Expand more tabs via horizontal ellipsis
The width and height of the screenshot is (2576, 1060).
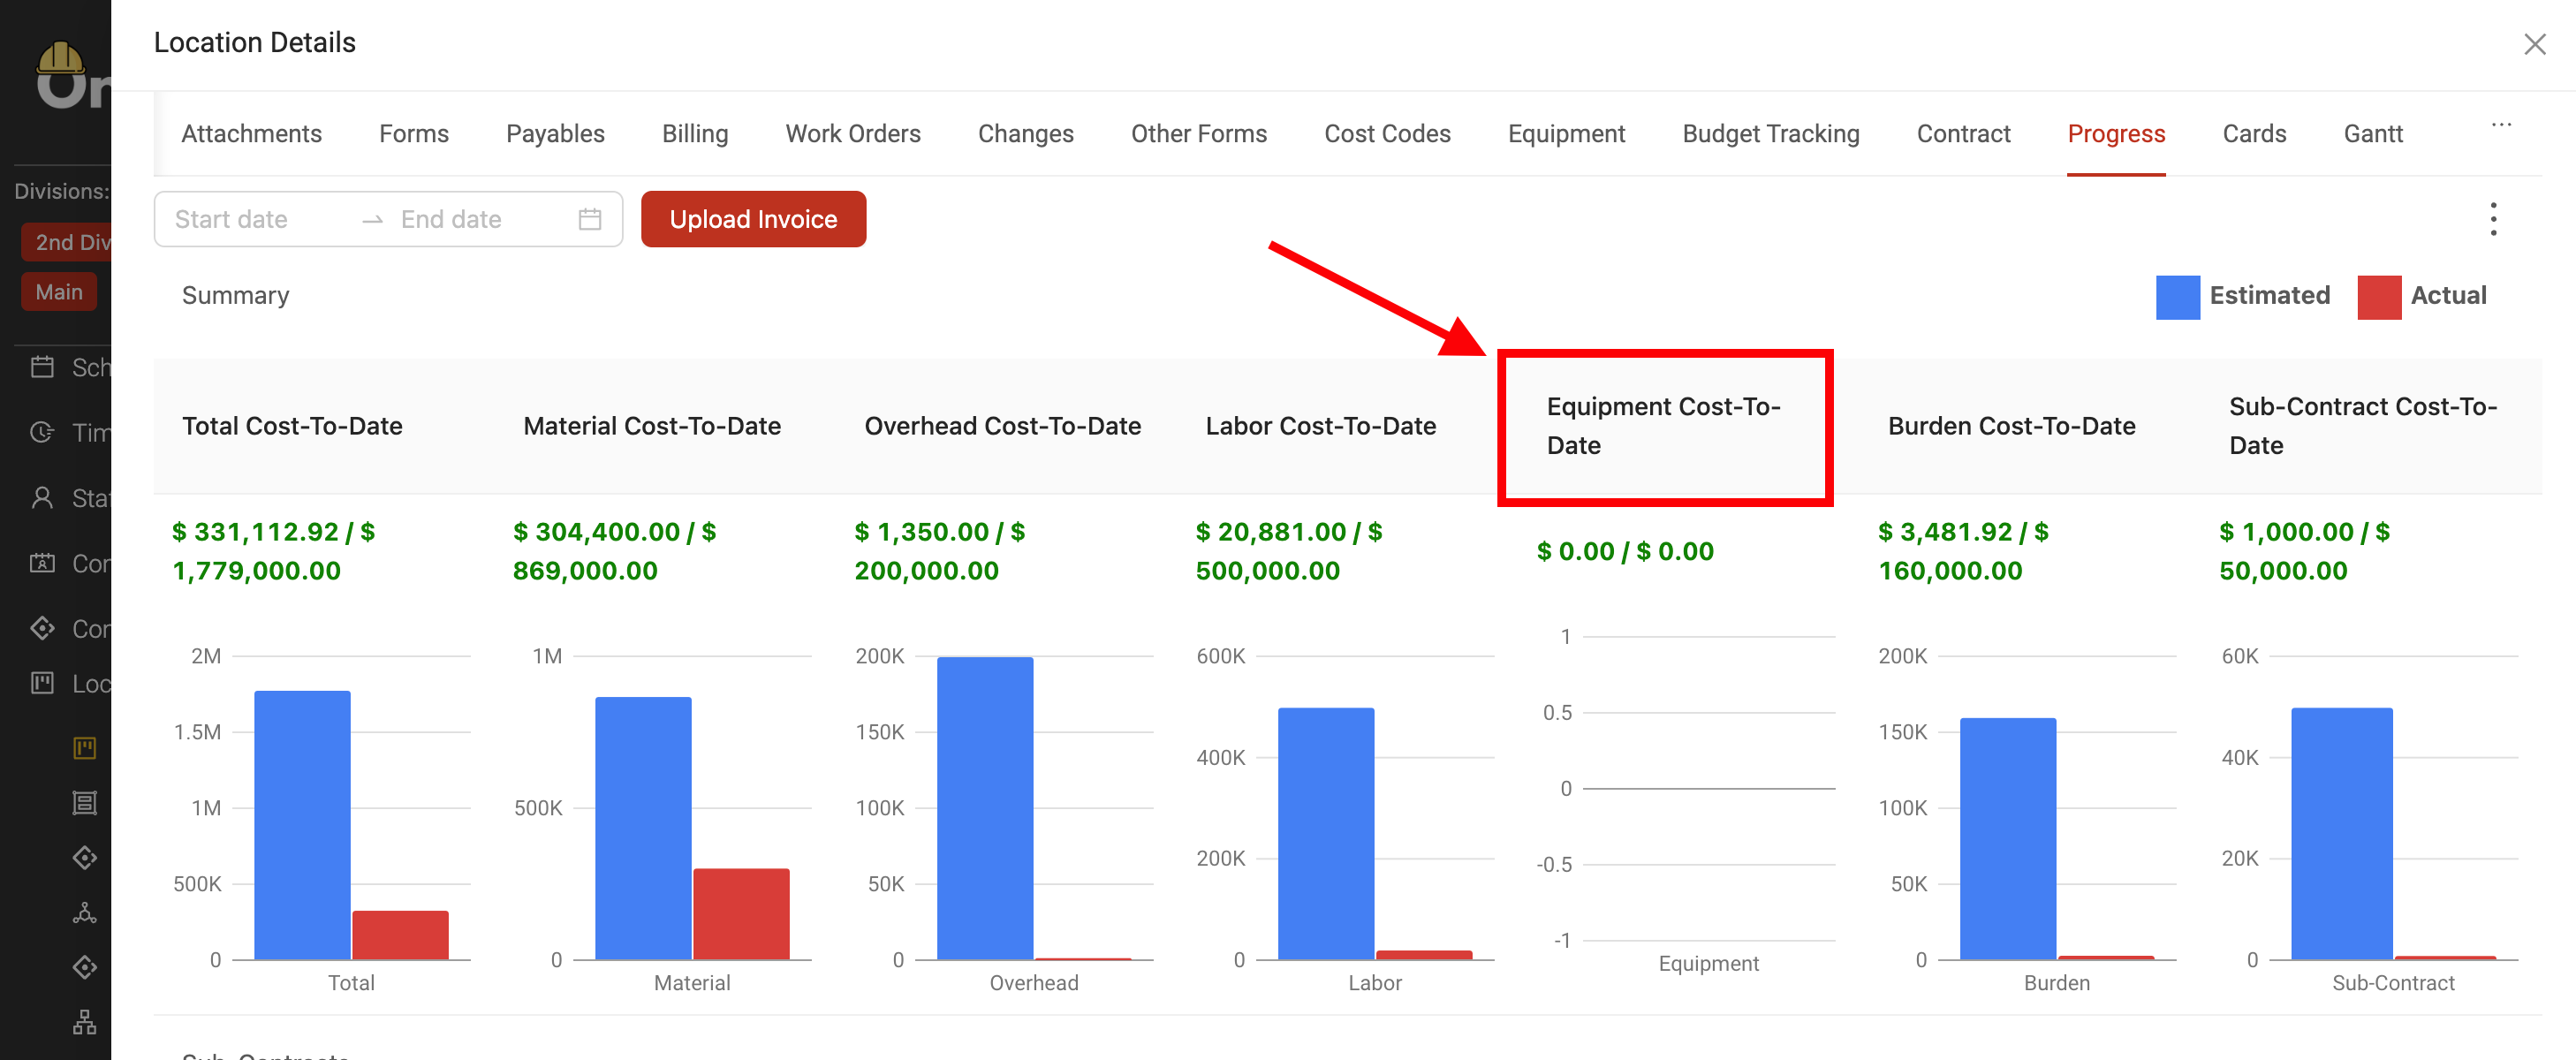[2501, 125]
